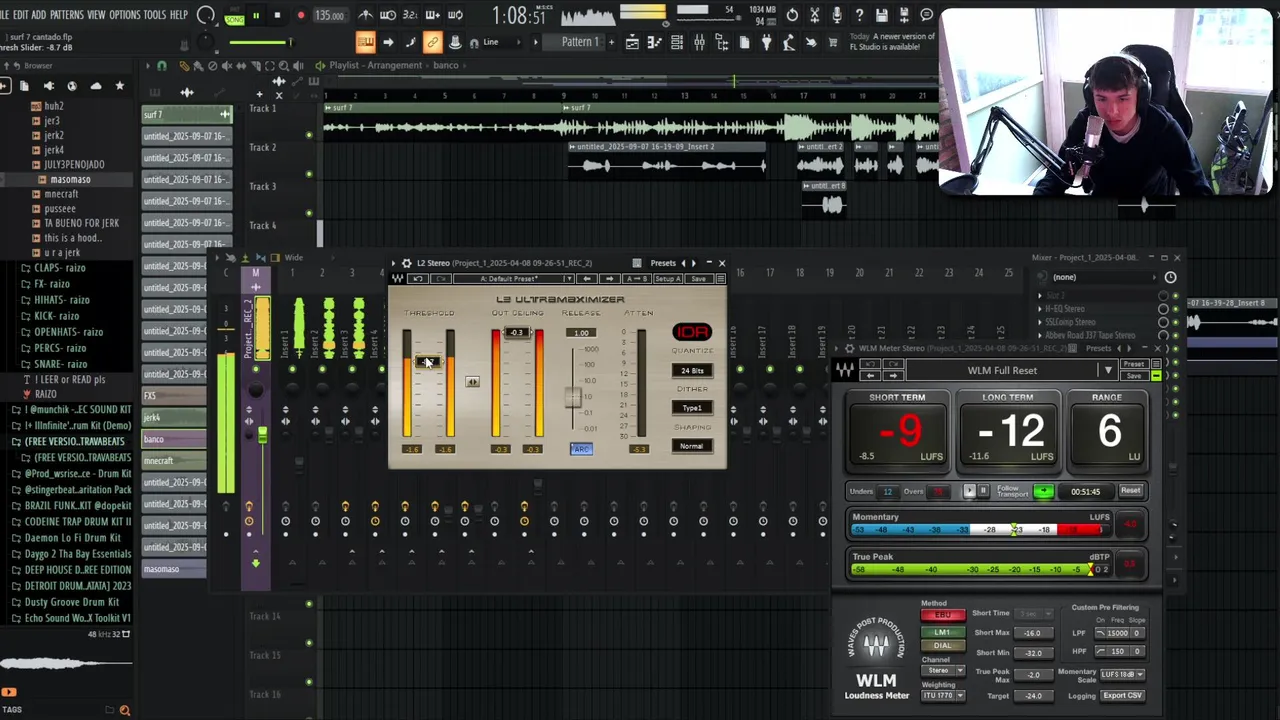Click the WLM meter pause button
Screen dimensions: 1280x720
click(983, 491)
